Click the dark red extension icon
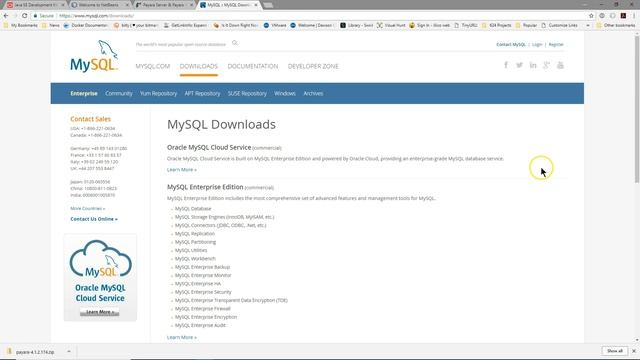640x360 pixels. (623, 16)
